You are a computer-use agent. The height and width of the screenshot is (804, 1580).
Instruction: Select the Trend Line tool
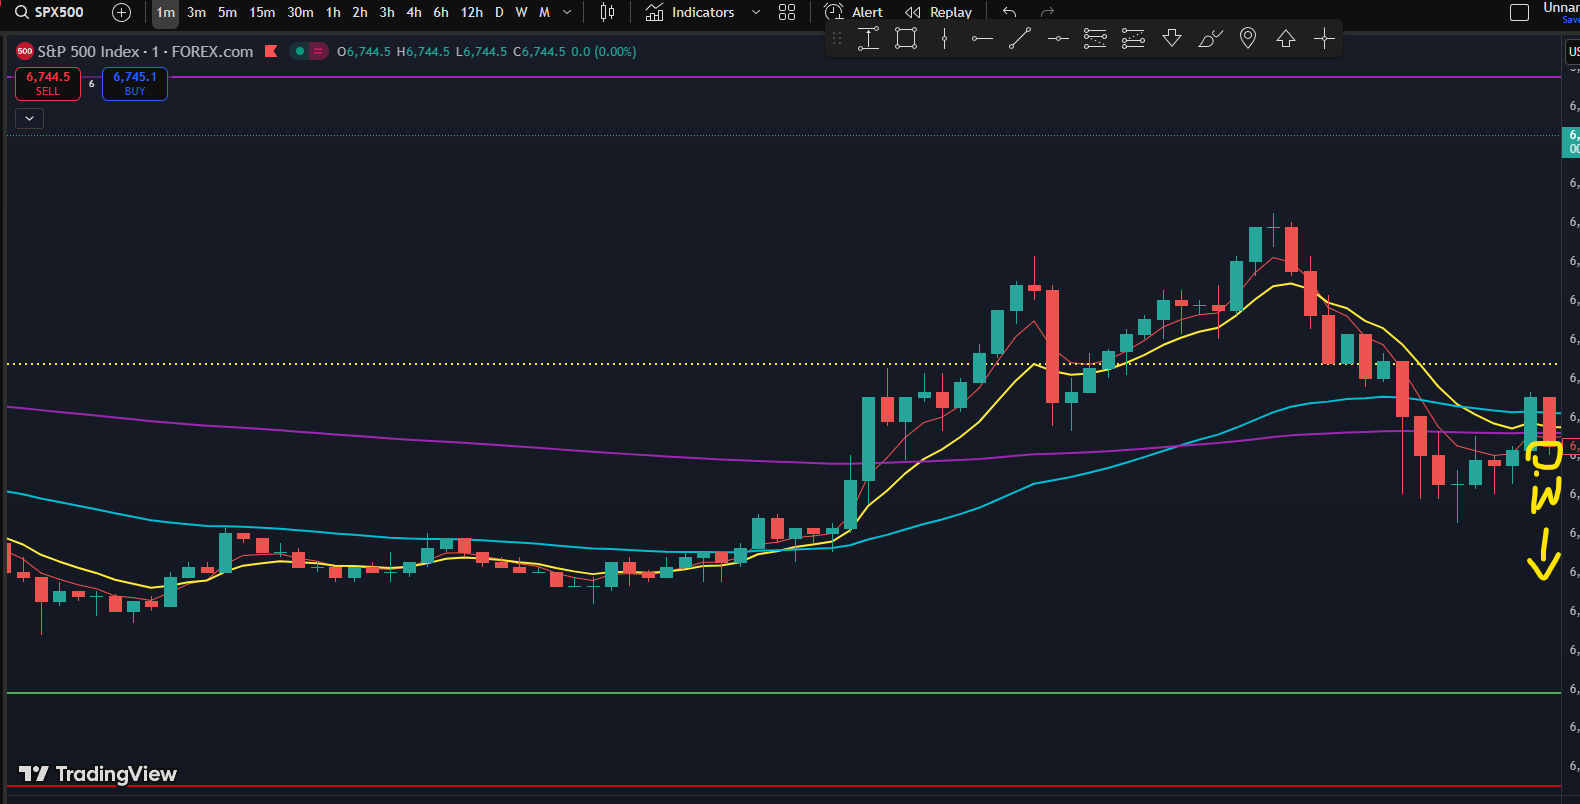coord(1020,39)
